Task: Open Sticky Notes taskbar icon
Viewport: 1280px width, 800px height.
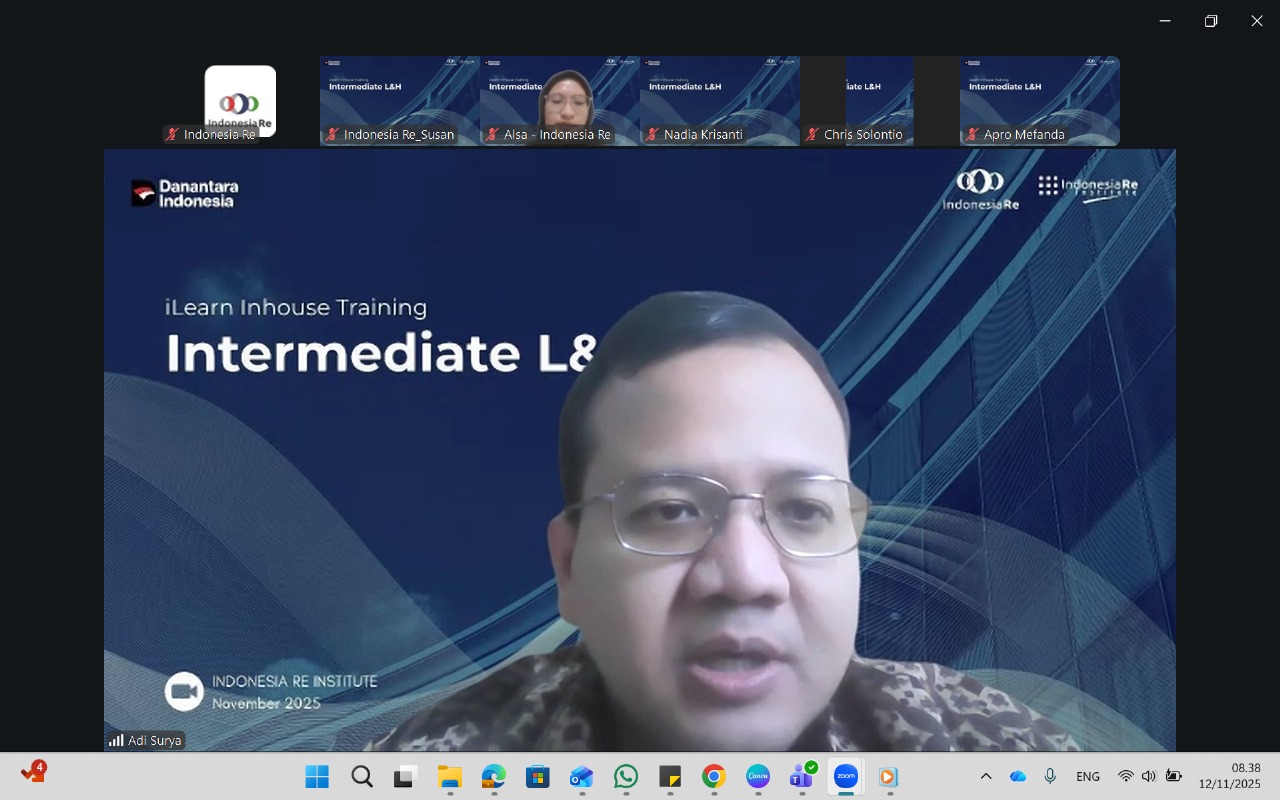Action: pyautogui.click(x=670, y=777)
